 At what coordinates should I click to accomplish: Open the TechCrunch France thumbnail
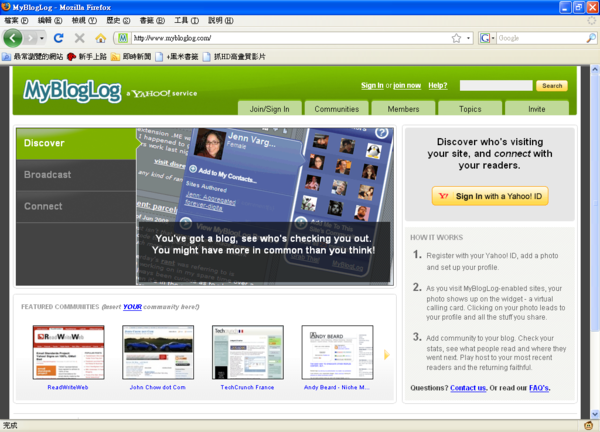(248, 352)
